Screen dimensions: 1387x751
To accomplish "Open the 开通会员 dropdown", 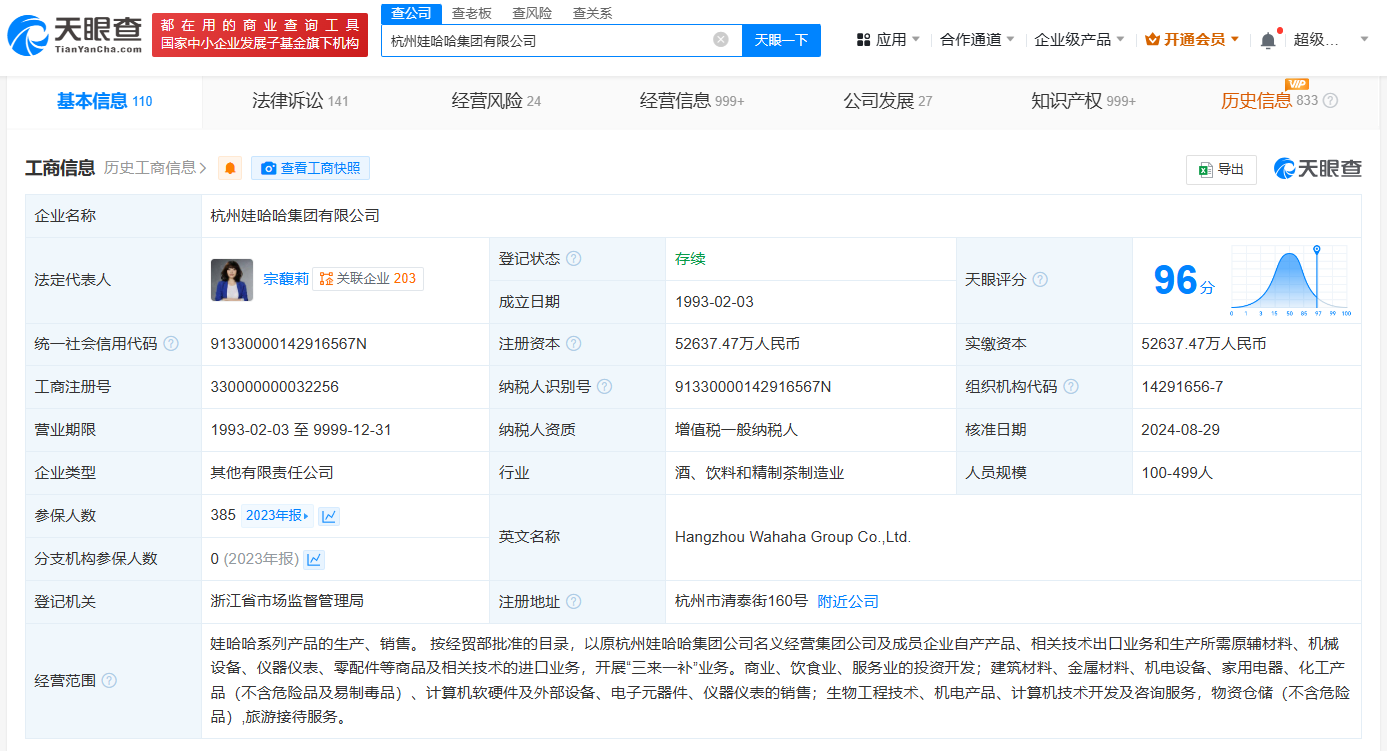I will [x=1192, y=40].
